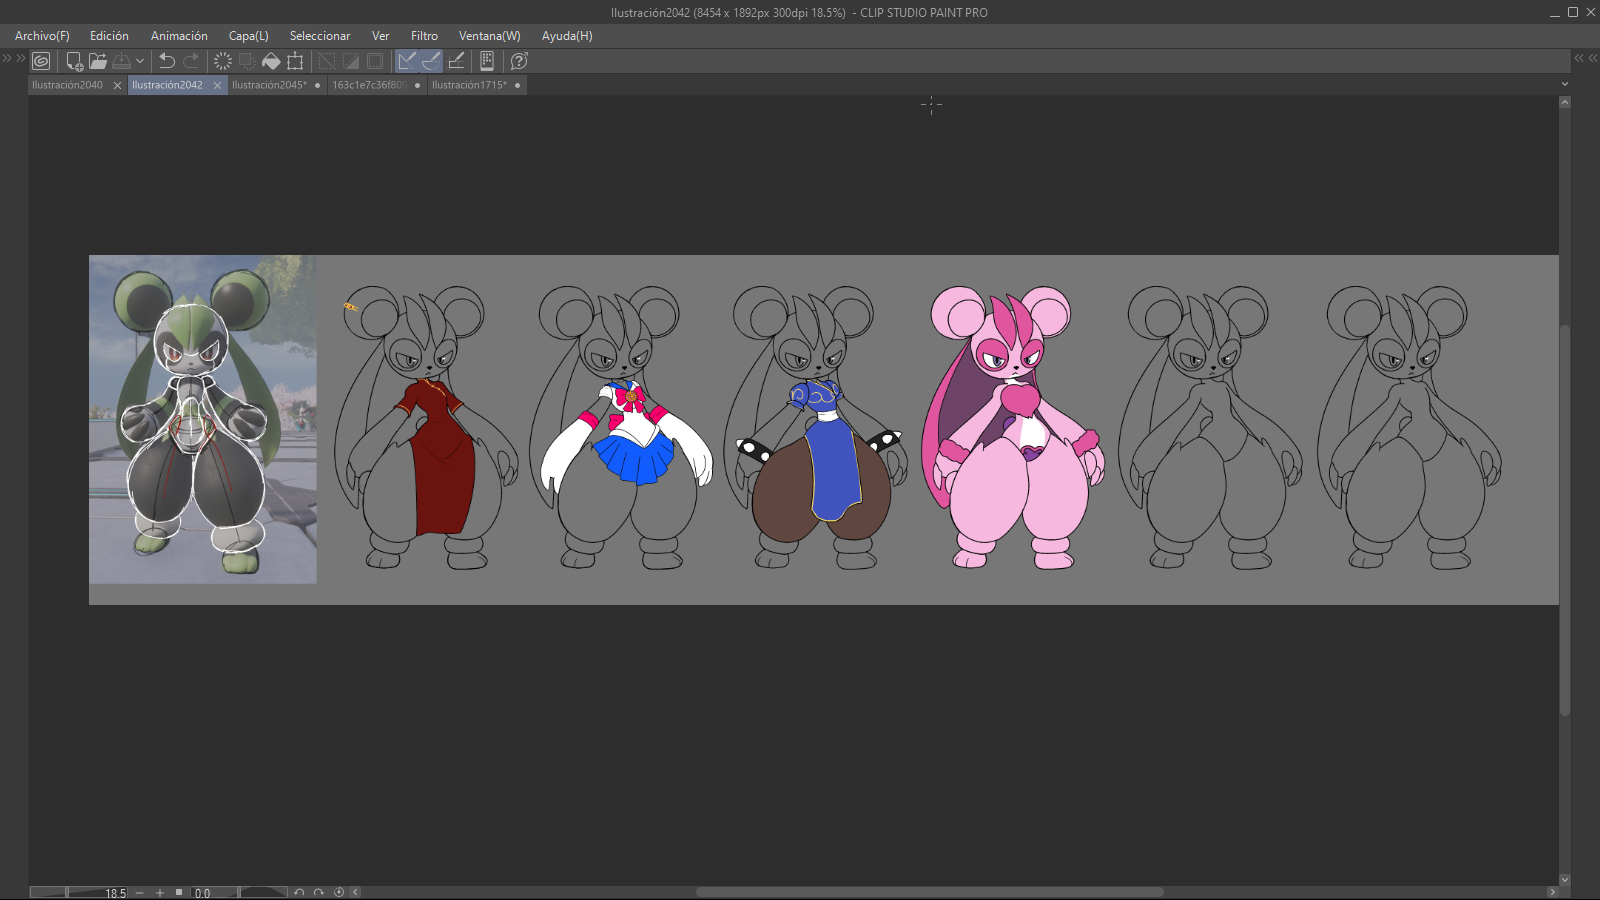
Task: Switch to the Ilustración1715* tab
Action: click(x=469, y=85)
